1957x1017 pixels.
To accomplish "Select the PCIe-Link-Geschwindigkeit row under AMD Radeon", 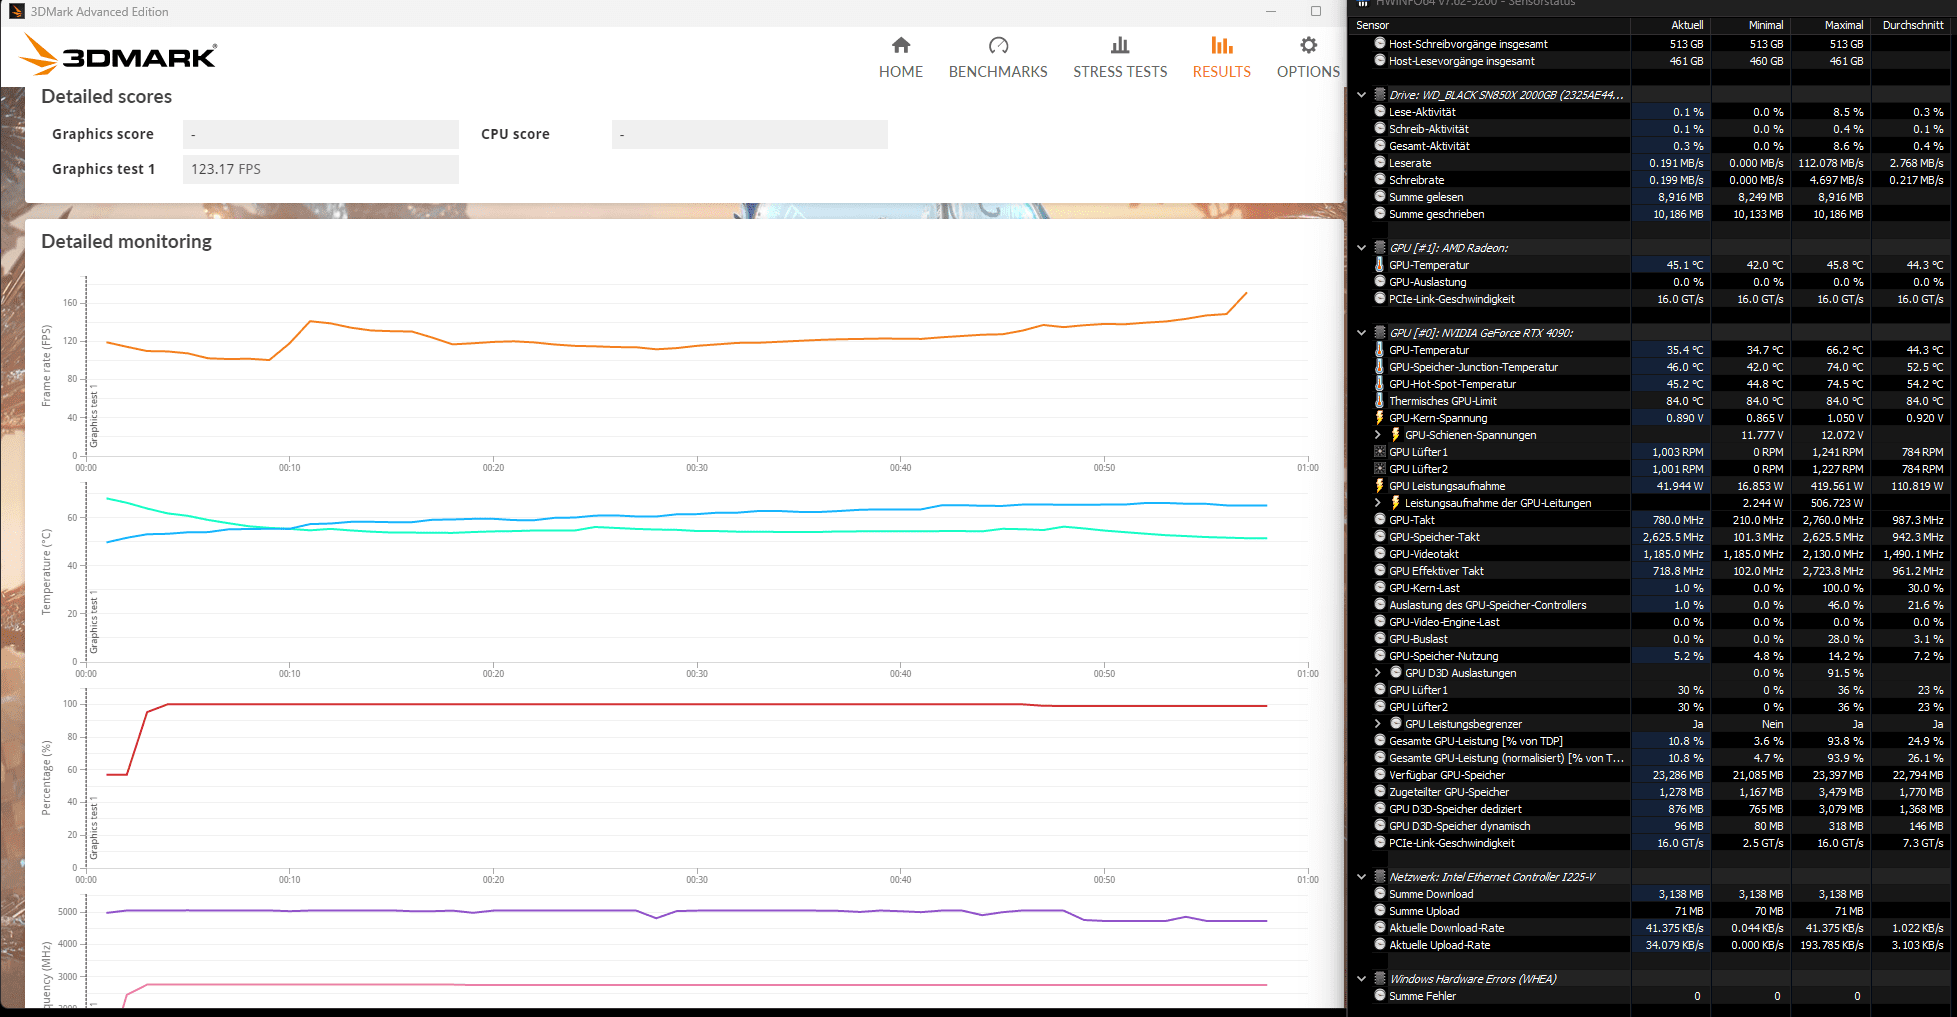I will (x=1652, y=299).
